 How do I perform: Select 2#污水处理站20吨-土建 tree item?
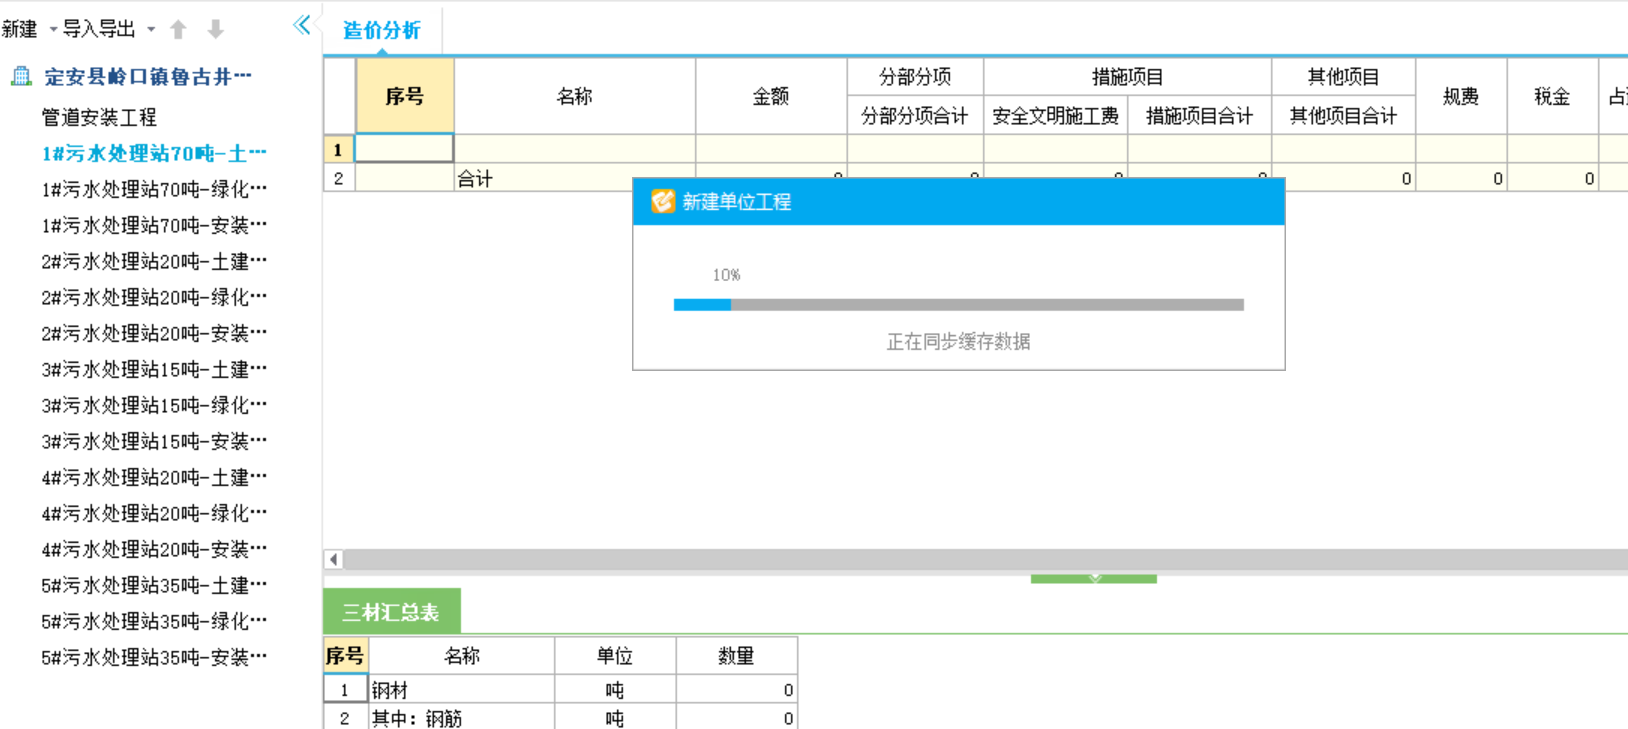(x=154, y=261)
